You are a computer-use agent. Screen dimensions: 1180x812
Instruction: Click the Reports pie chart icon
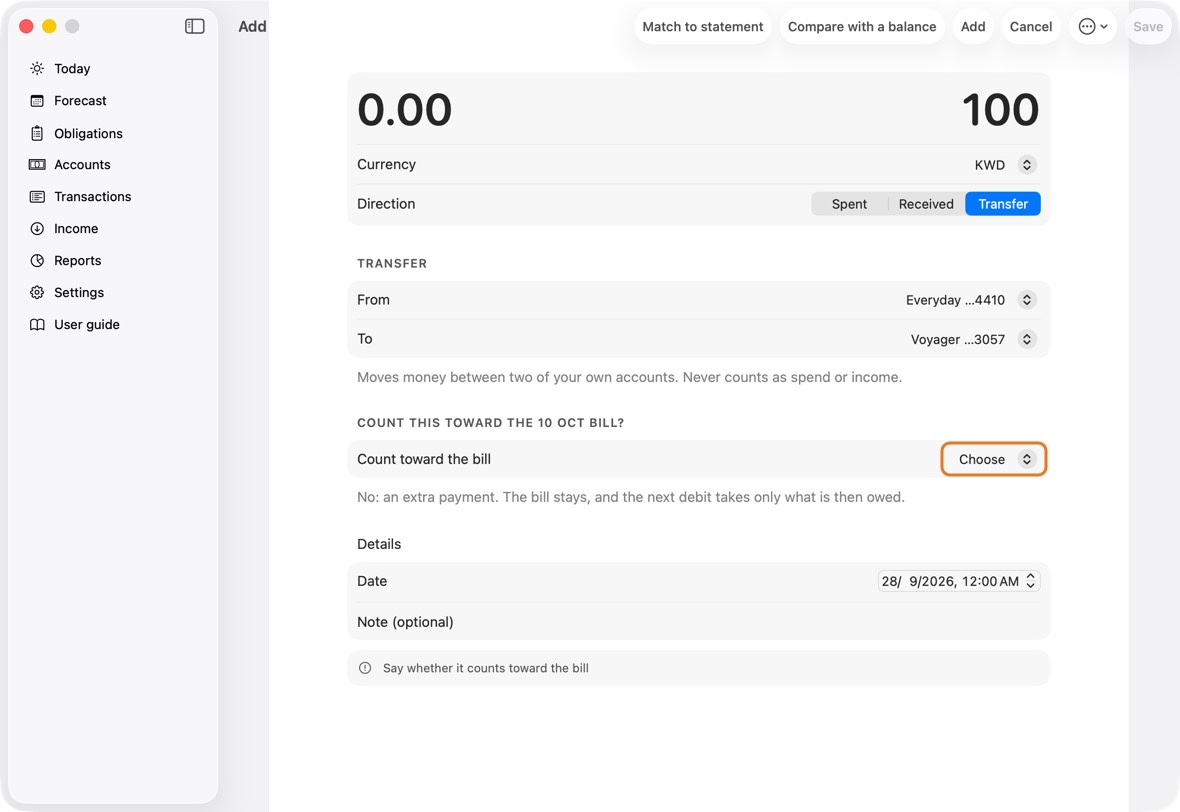click(37, 260)
